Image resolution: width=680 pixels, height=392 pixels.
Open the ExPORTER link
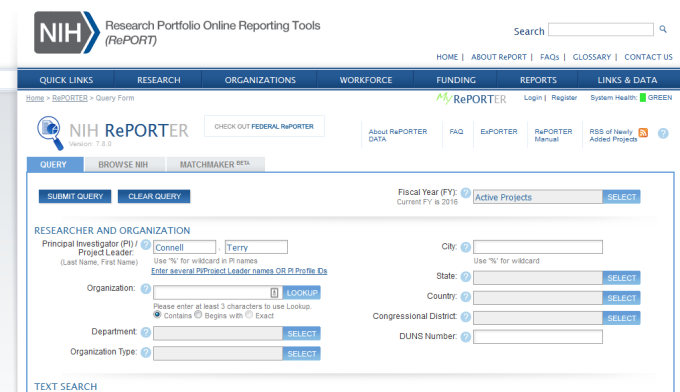[499, 131]
